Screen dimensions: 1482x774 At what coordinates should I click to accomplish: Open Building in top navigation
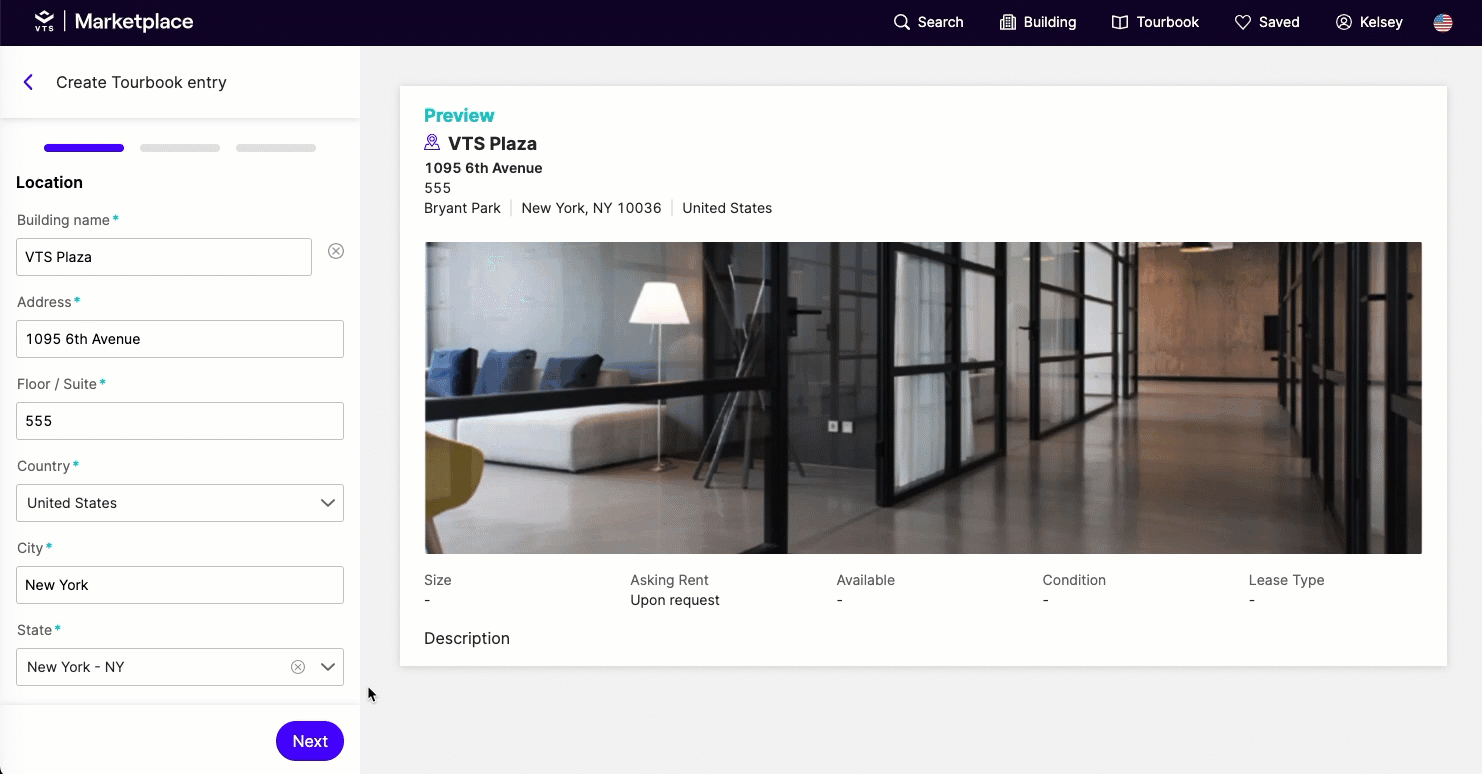[1038, 22]
